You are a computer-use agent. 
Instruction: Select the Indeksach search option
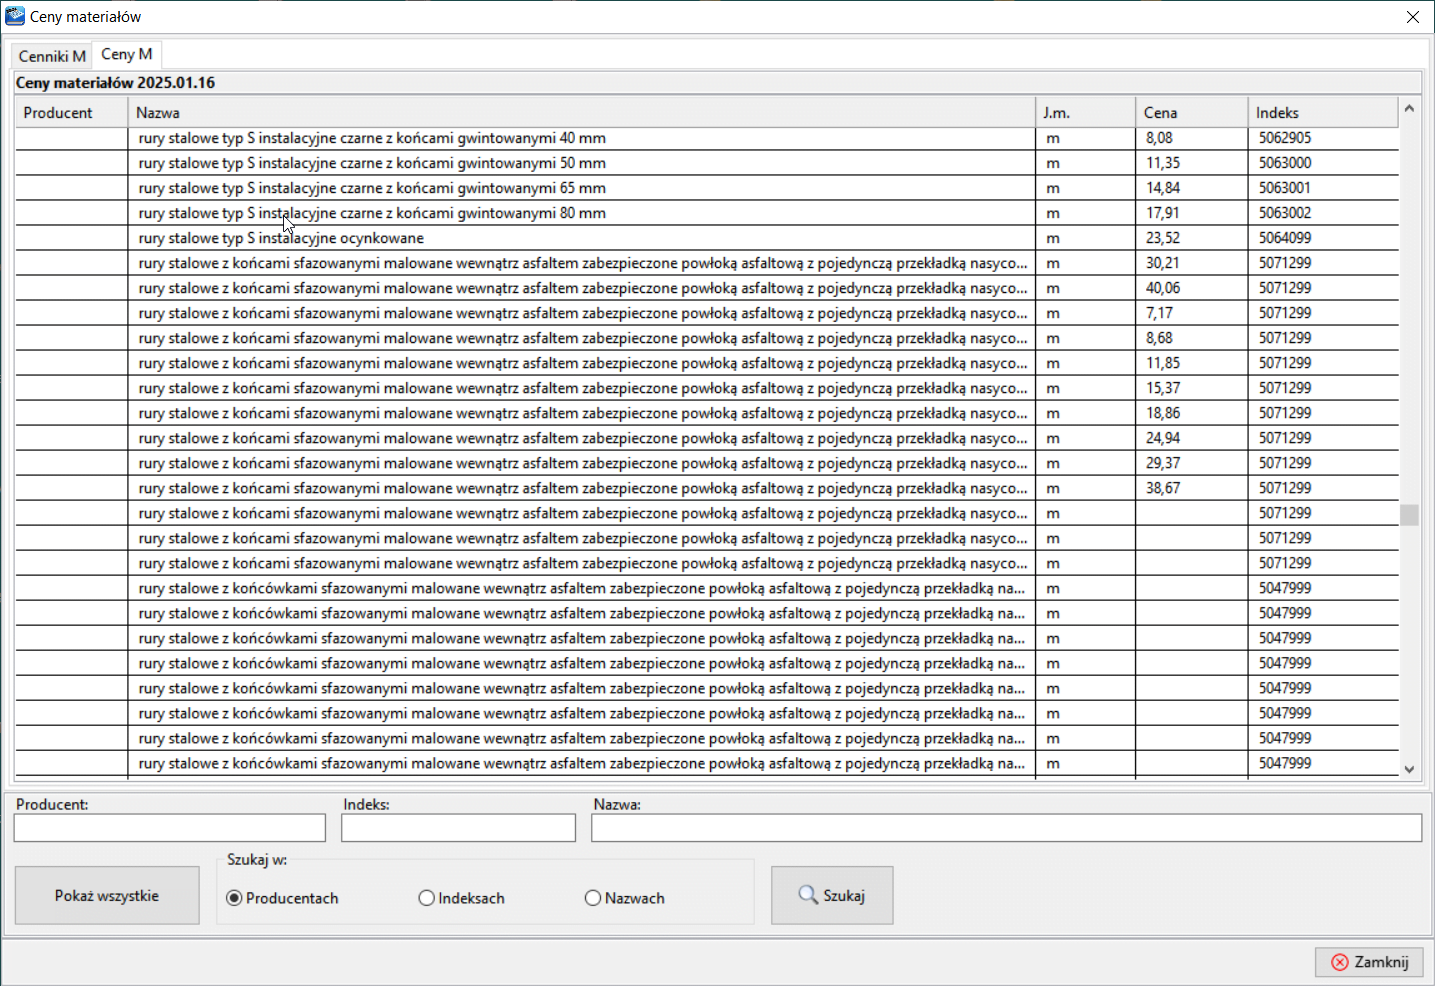427,898
